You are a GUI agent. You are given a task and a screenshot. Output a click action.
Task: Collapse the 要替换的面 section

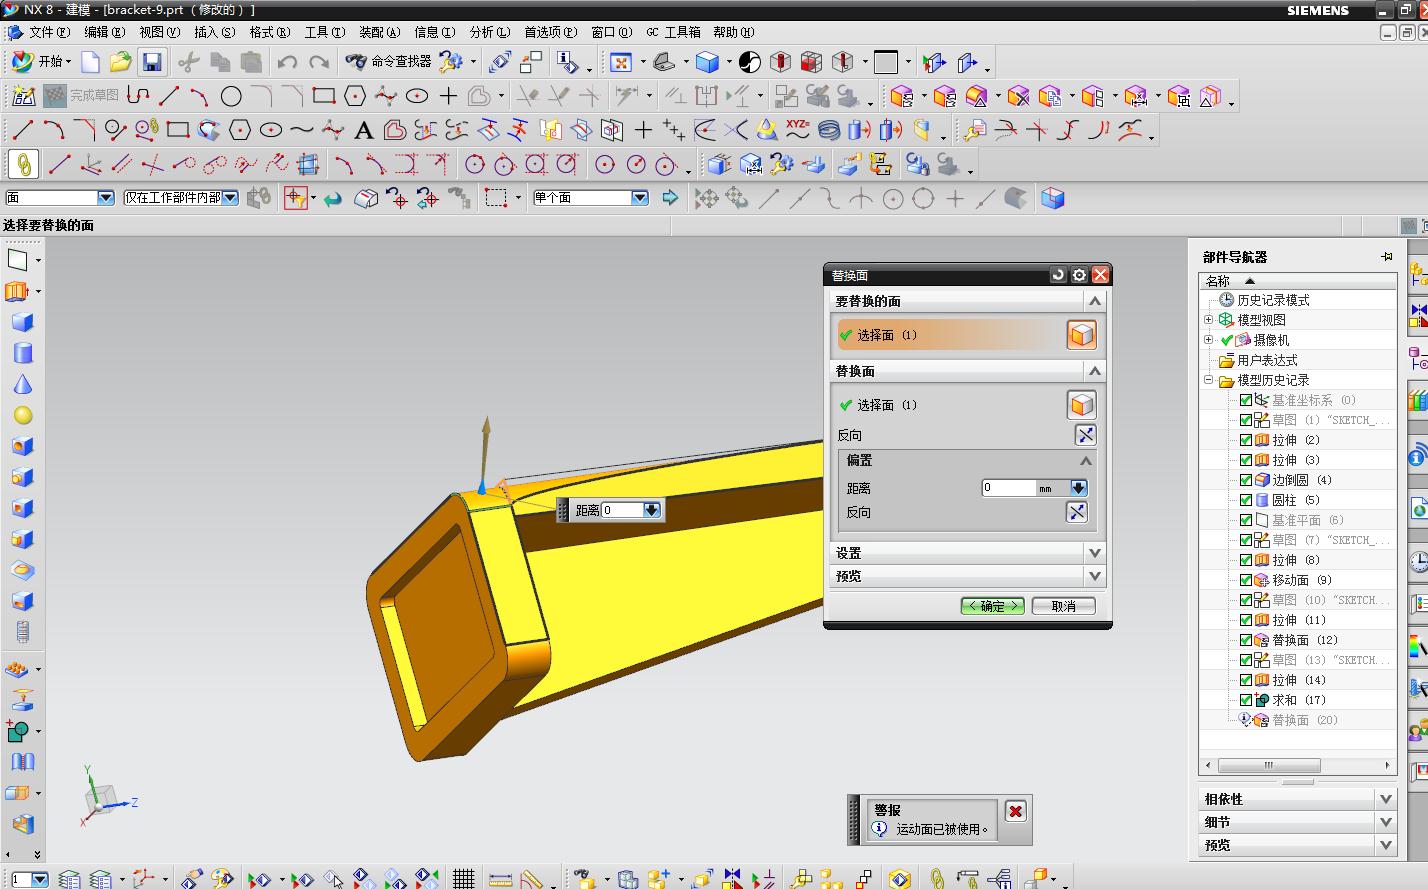[1094, 301]
